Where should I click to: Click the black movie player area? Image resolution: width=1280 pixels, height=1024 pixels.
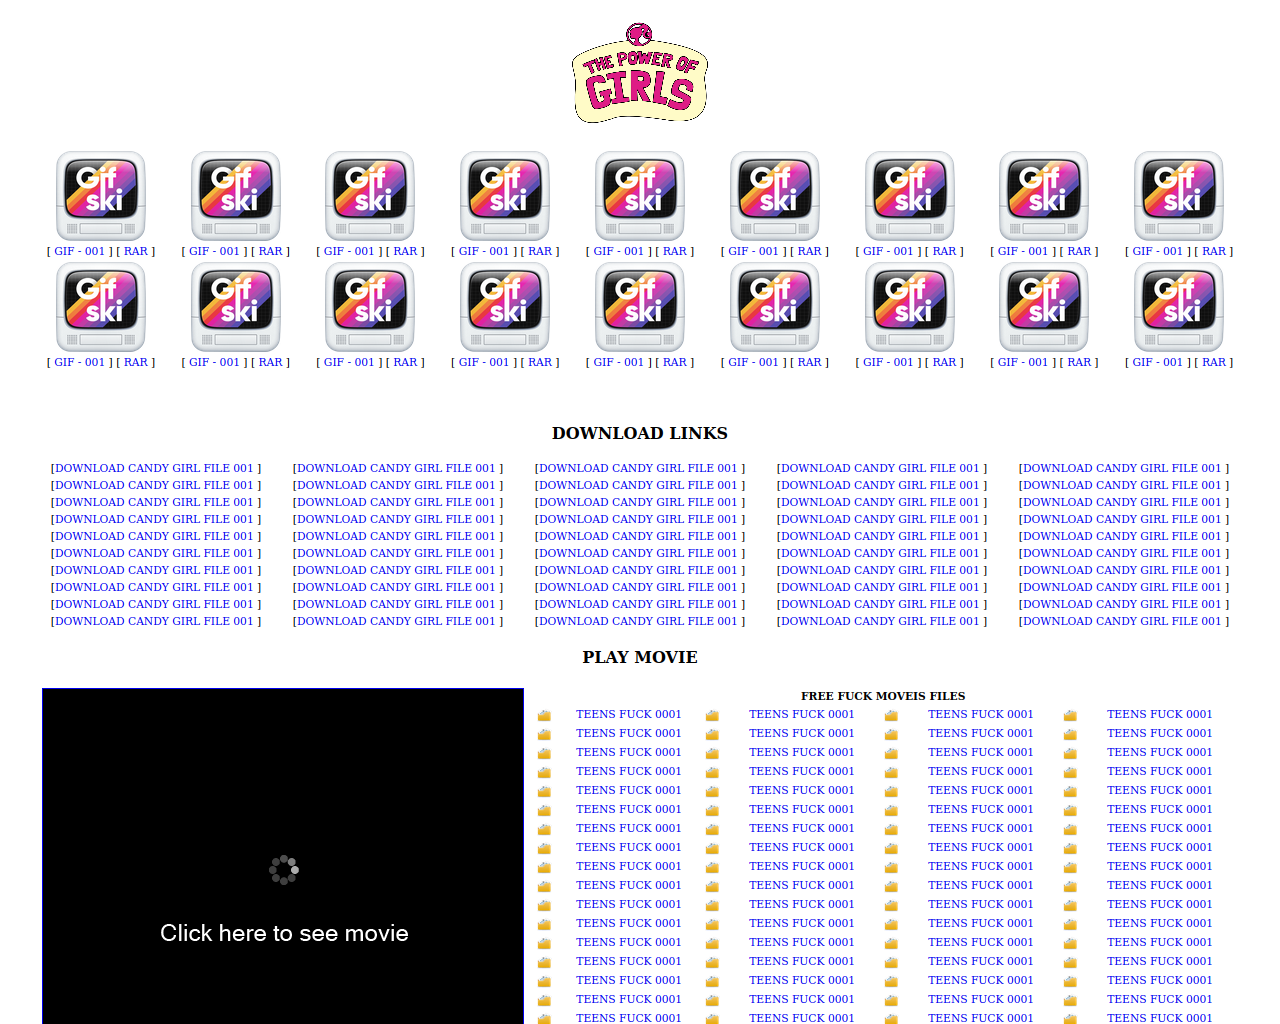[x=283, y=856]
